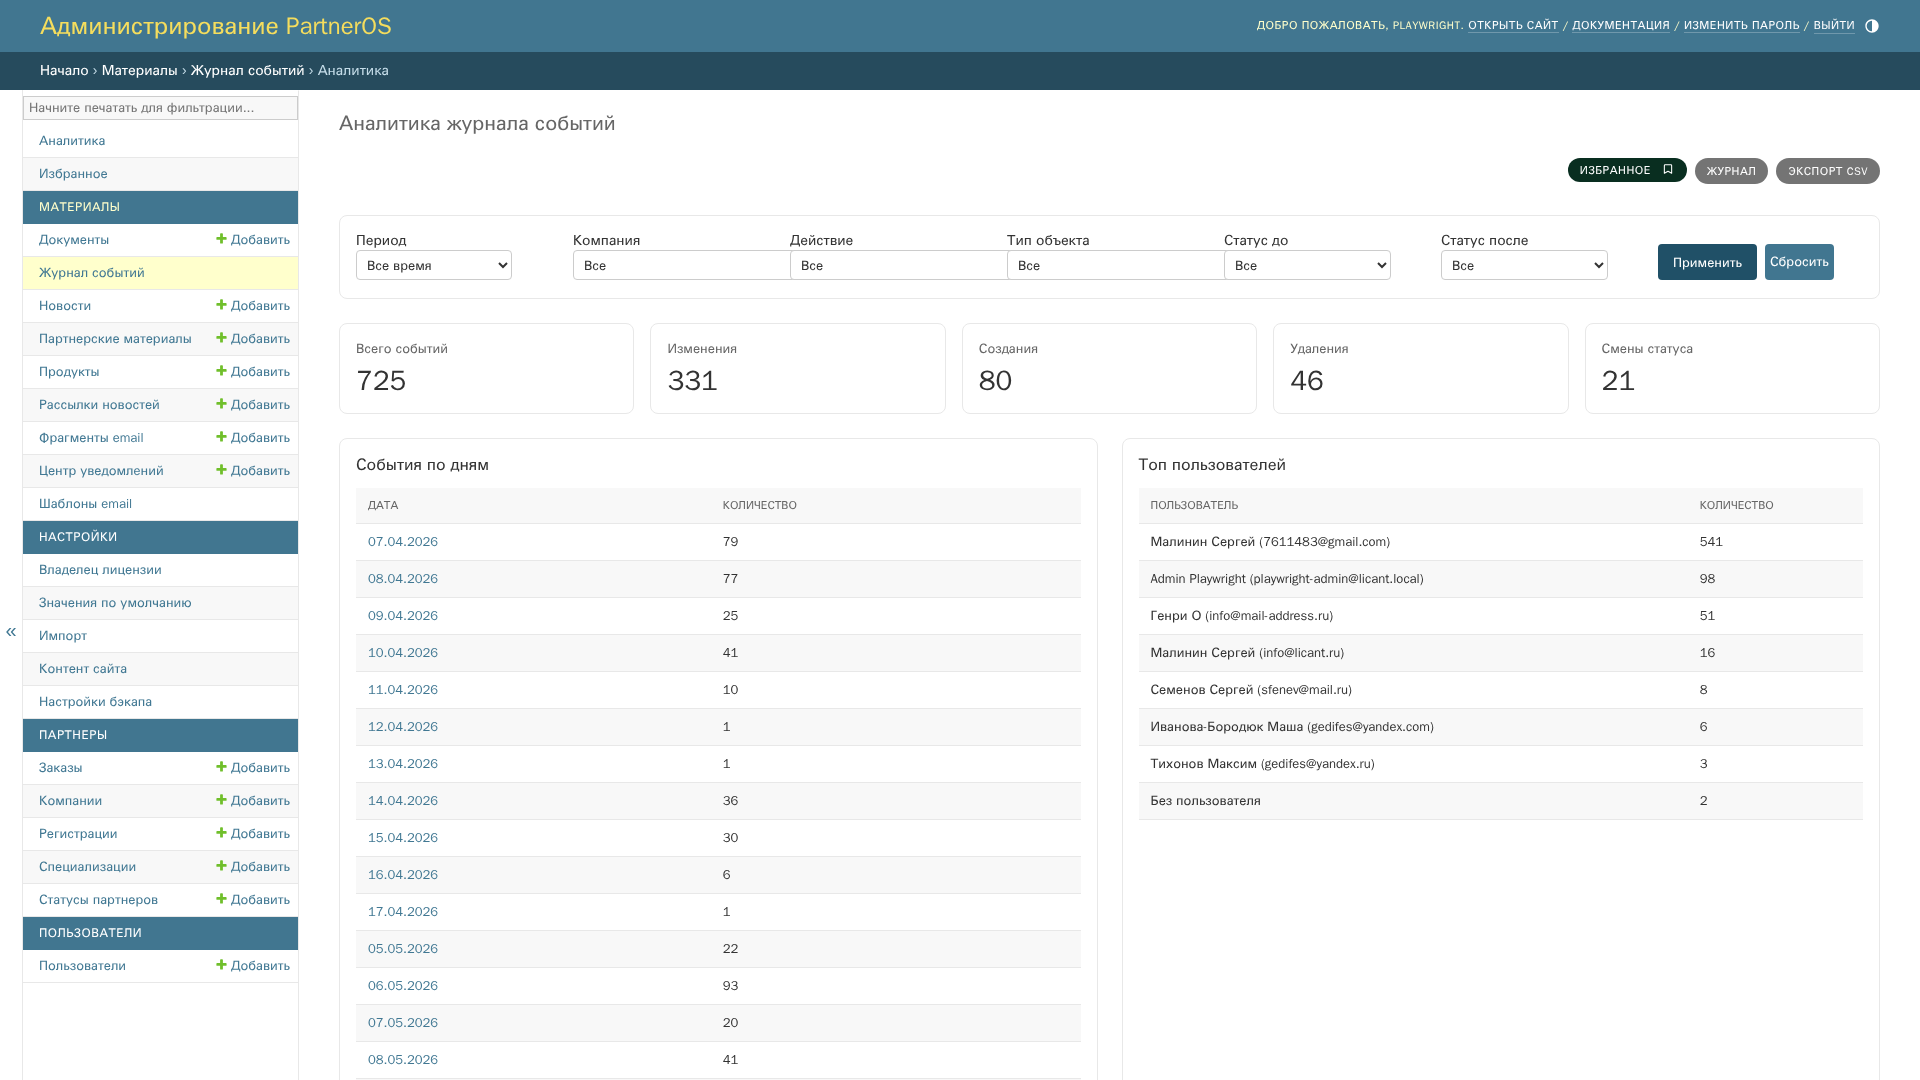Click the plus icon beside Партнерские материалы
The height and width of the screenshot is (1080, 1920).
point(221,338)
